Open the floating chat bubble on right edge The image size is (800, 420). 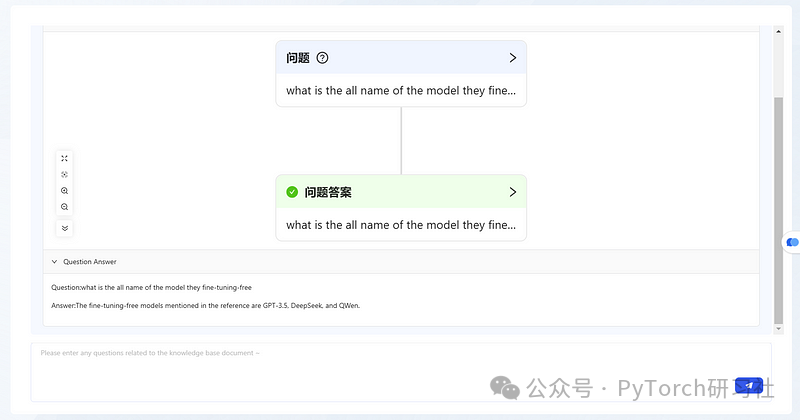coord(793,242)
